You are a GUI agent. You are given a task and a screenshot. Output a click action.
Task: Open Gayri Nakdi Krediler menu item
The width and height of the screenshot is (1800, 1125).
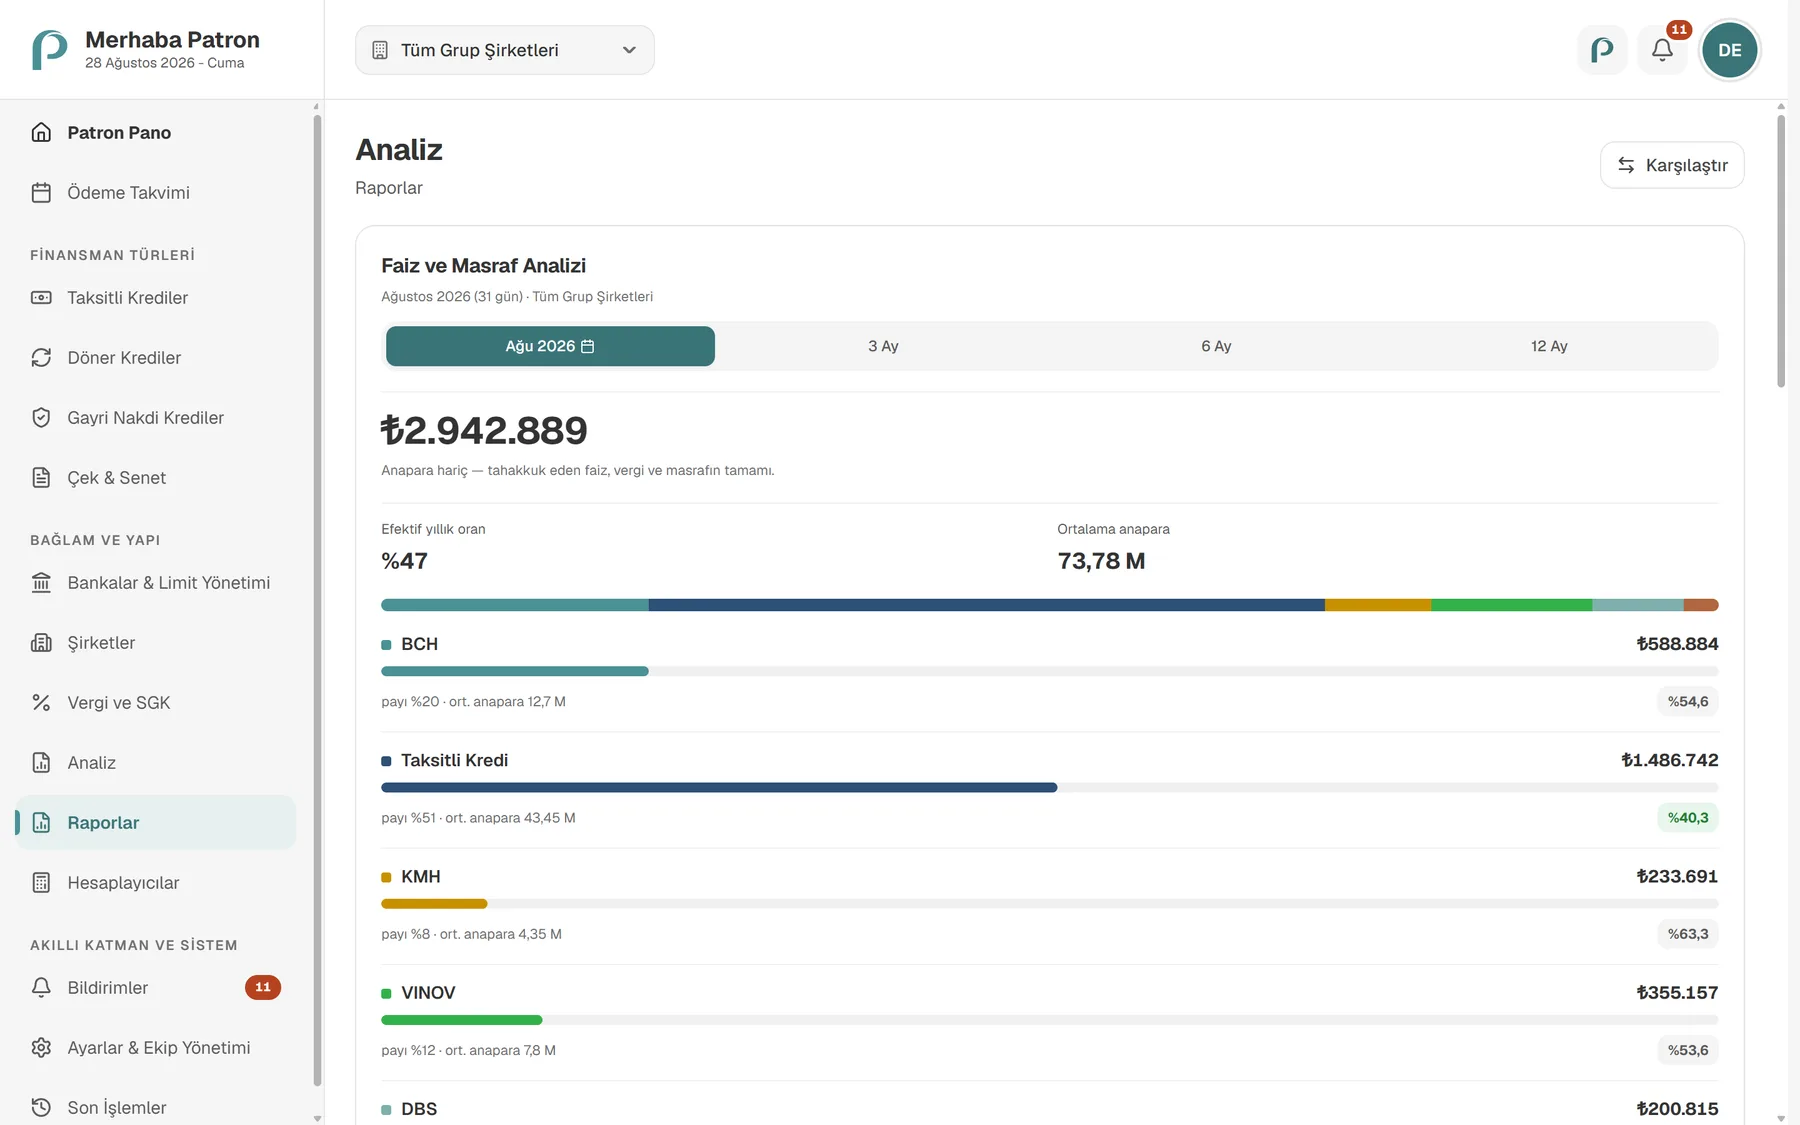click(156, 418)
